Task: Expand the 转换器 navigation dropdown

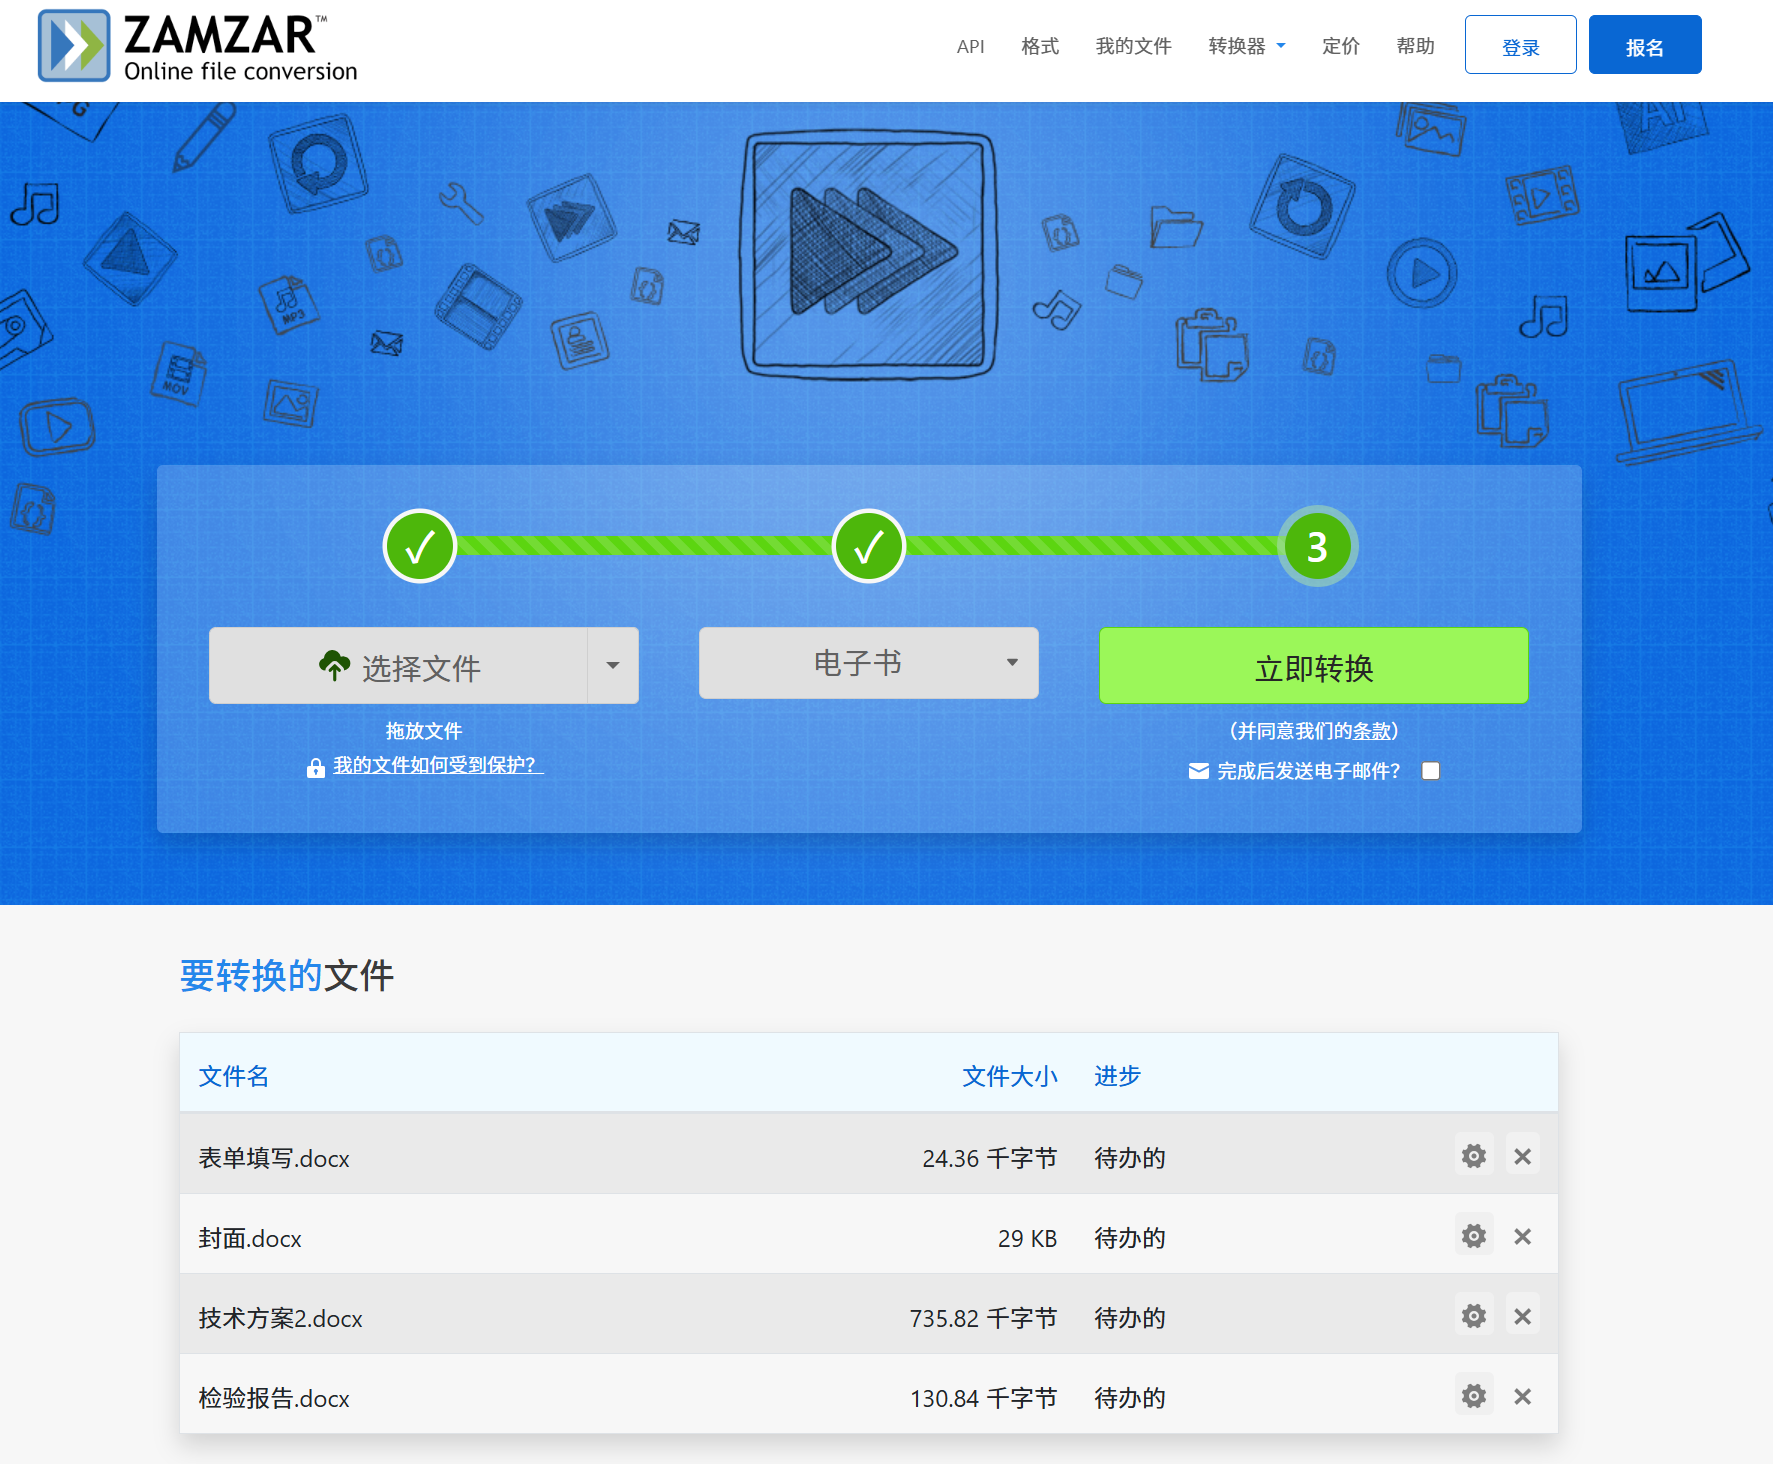Action: point(1246,45)
